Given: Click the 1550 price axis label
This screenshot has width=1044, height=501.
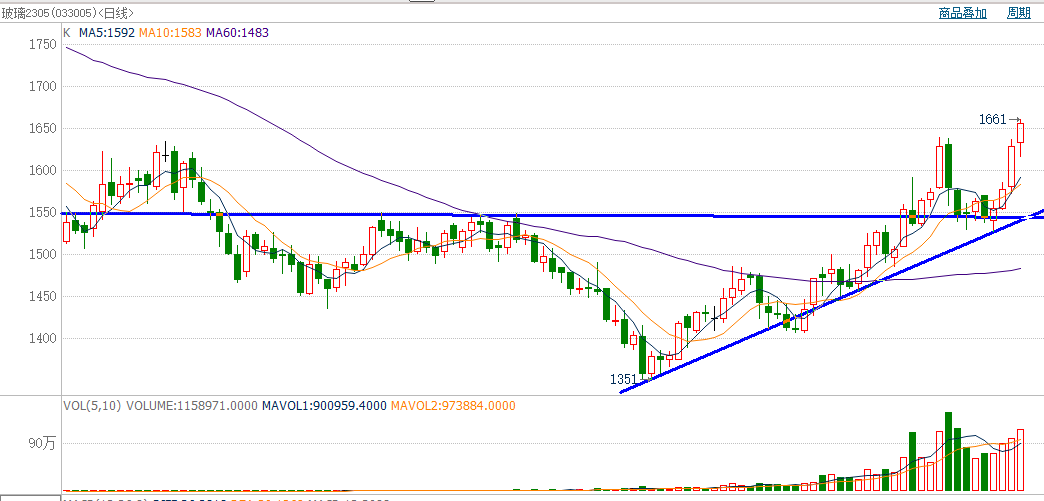Looking at the screenshot, I should pos(43,213).
